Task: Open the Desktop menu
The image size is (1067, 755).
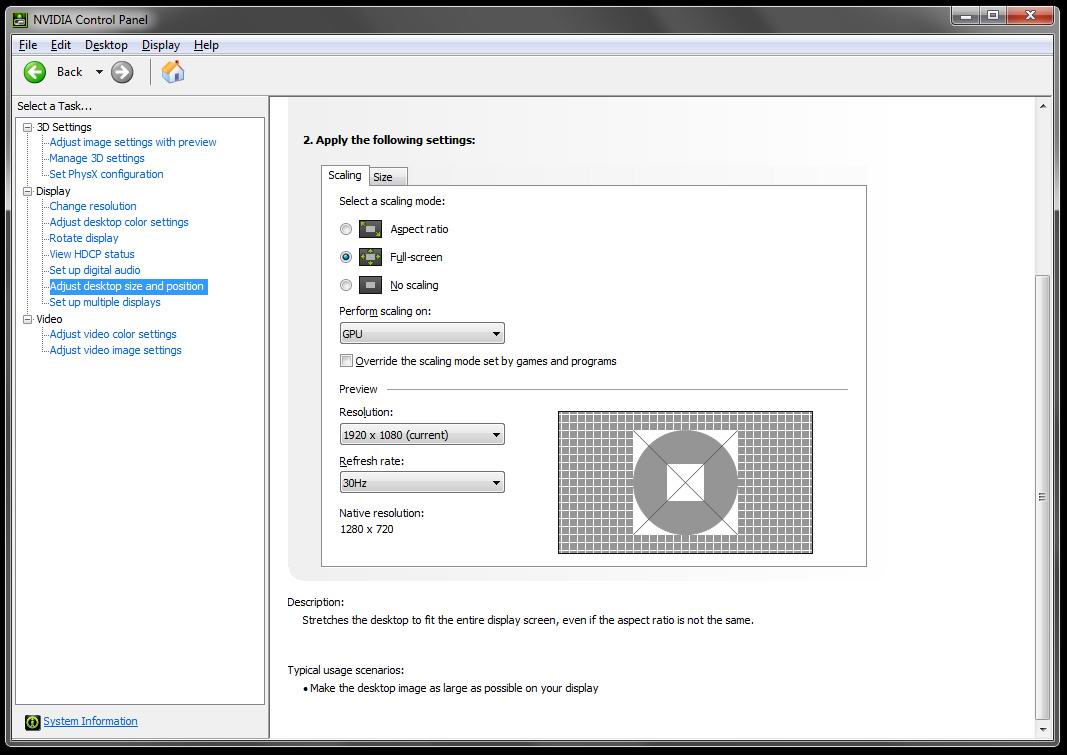Action: [106, 45]
